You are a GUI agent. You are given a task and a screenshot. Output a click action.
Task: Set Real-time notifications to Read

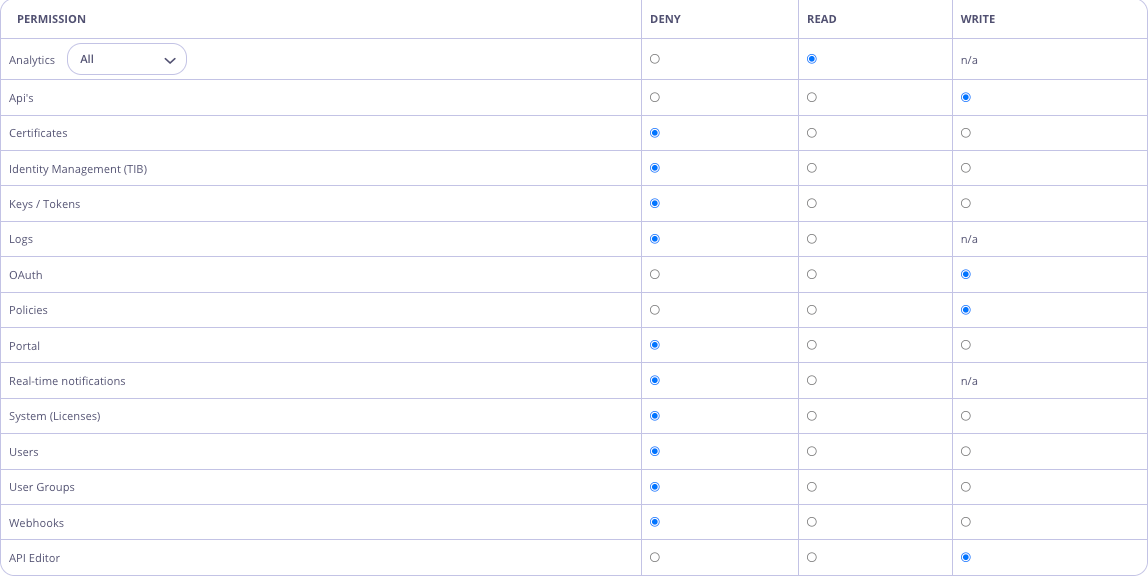(811, 380)
